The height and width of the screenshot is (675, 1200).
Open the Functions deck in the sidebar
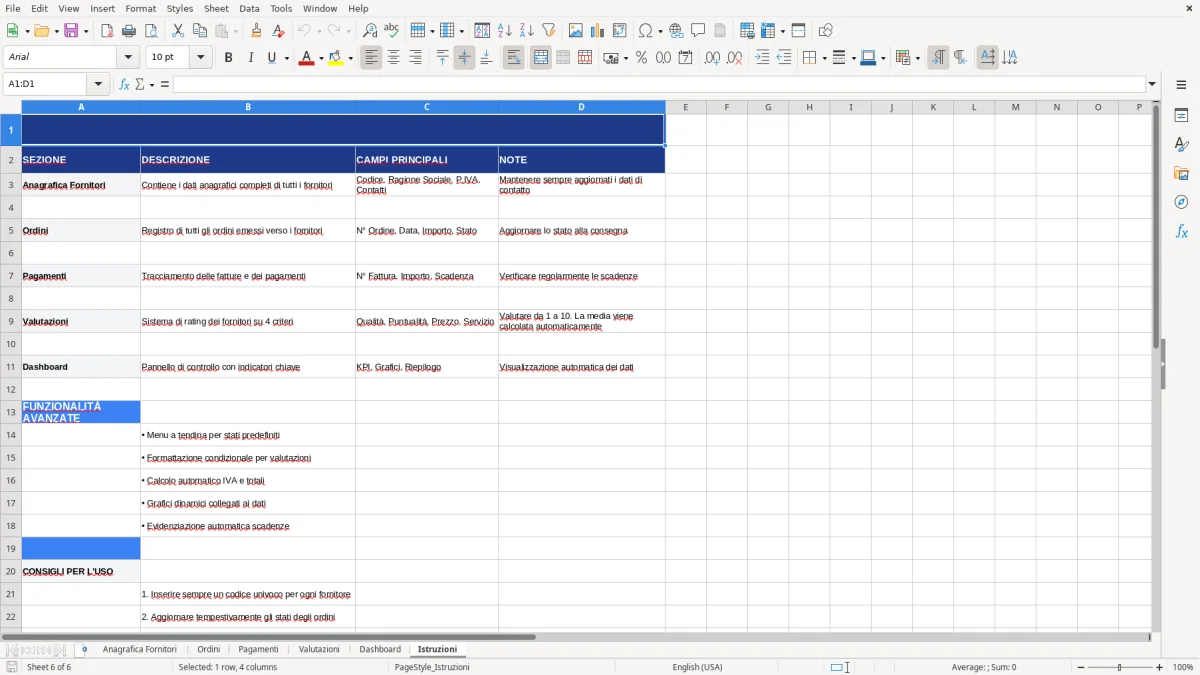1182,231
